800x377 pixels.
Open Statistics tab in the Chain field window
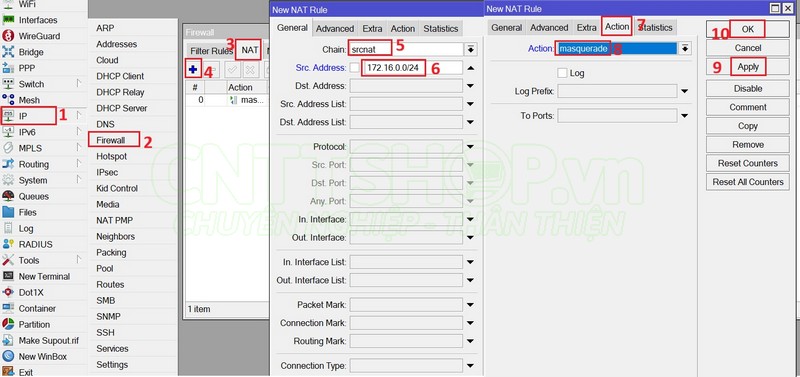pyautogui.click(x=441, y=29)
